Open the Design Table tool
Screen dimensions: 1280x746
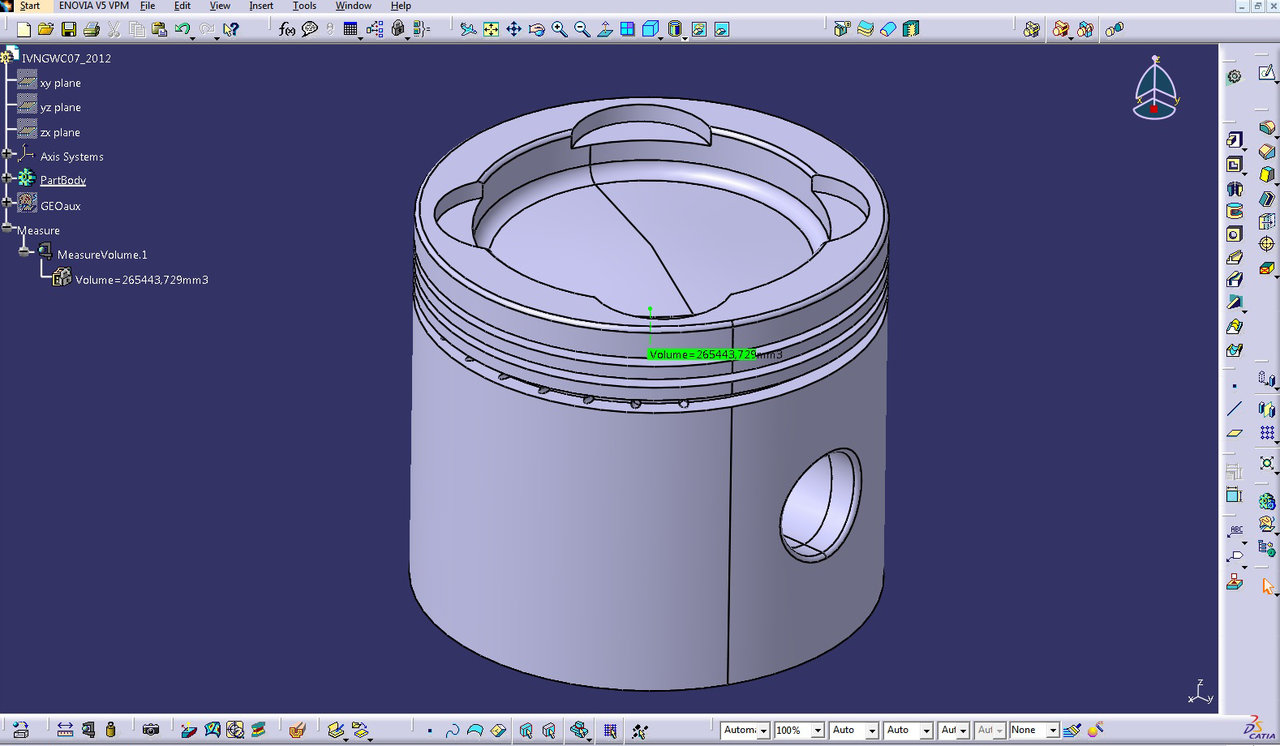coord(351,30)
